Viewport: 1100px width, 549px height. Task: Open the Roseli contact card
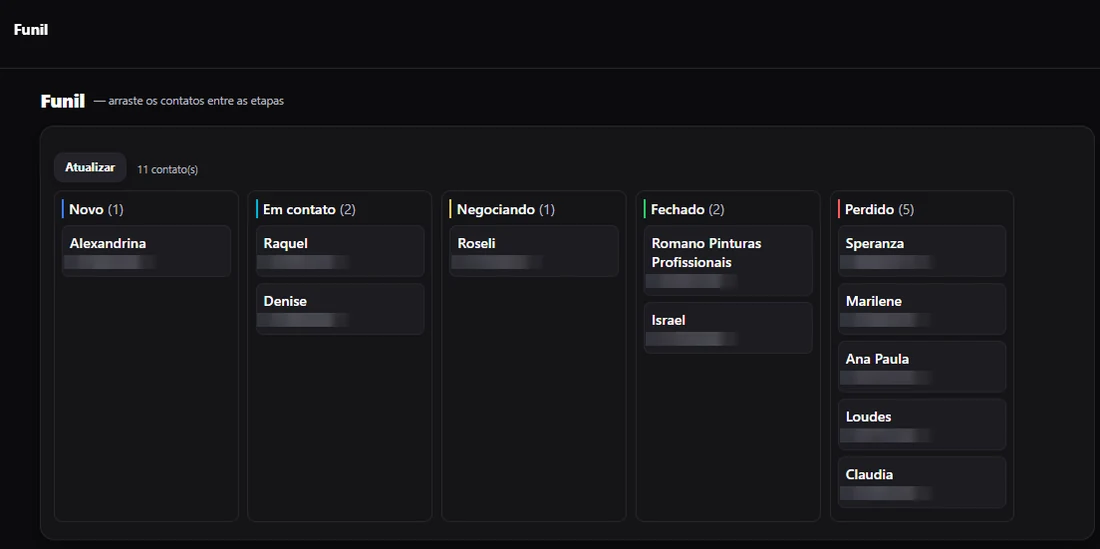[x=534, y=251]
